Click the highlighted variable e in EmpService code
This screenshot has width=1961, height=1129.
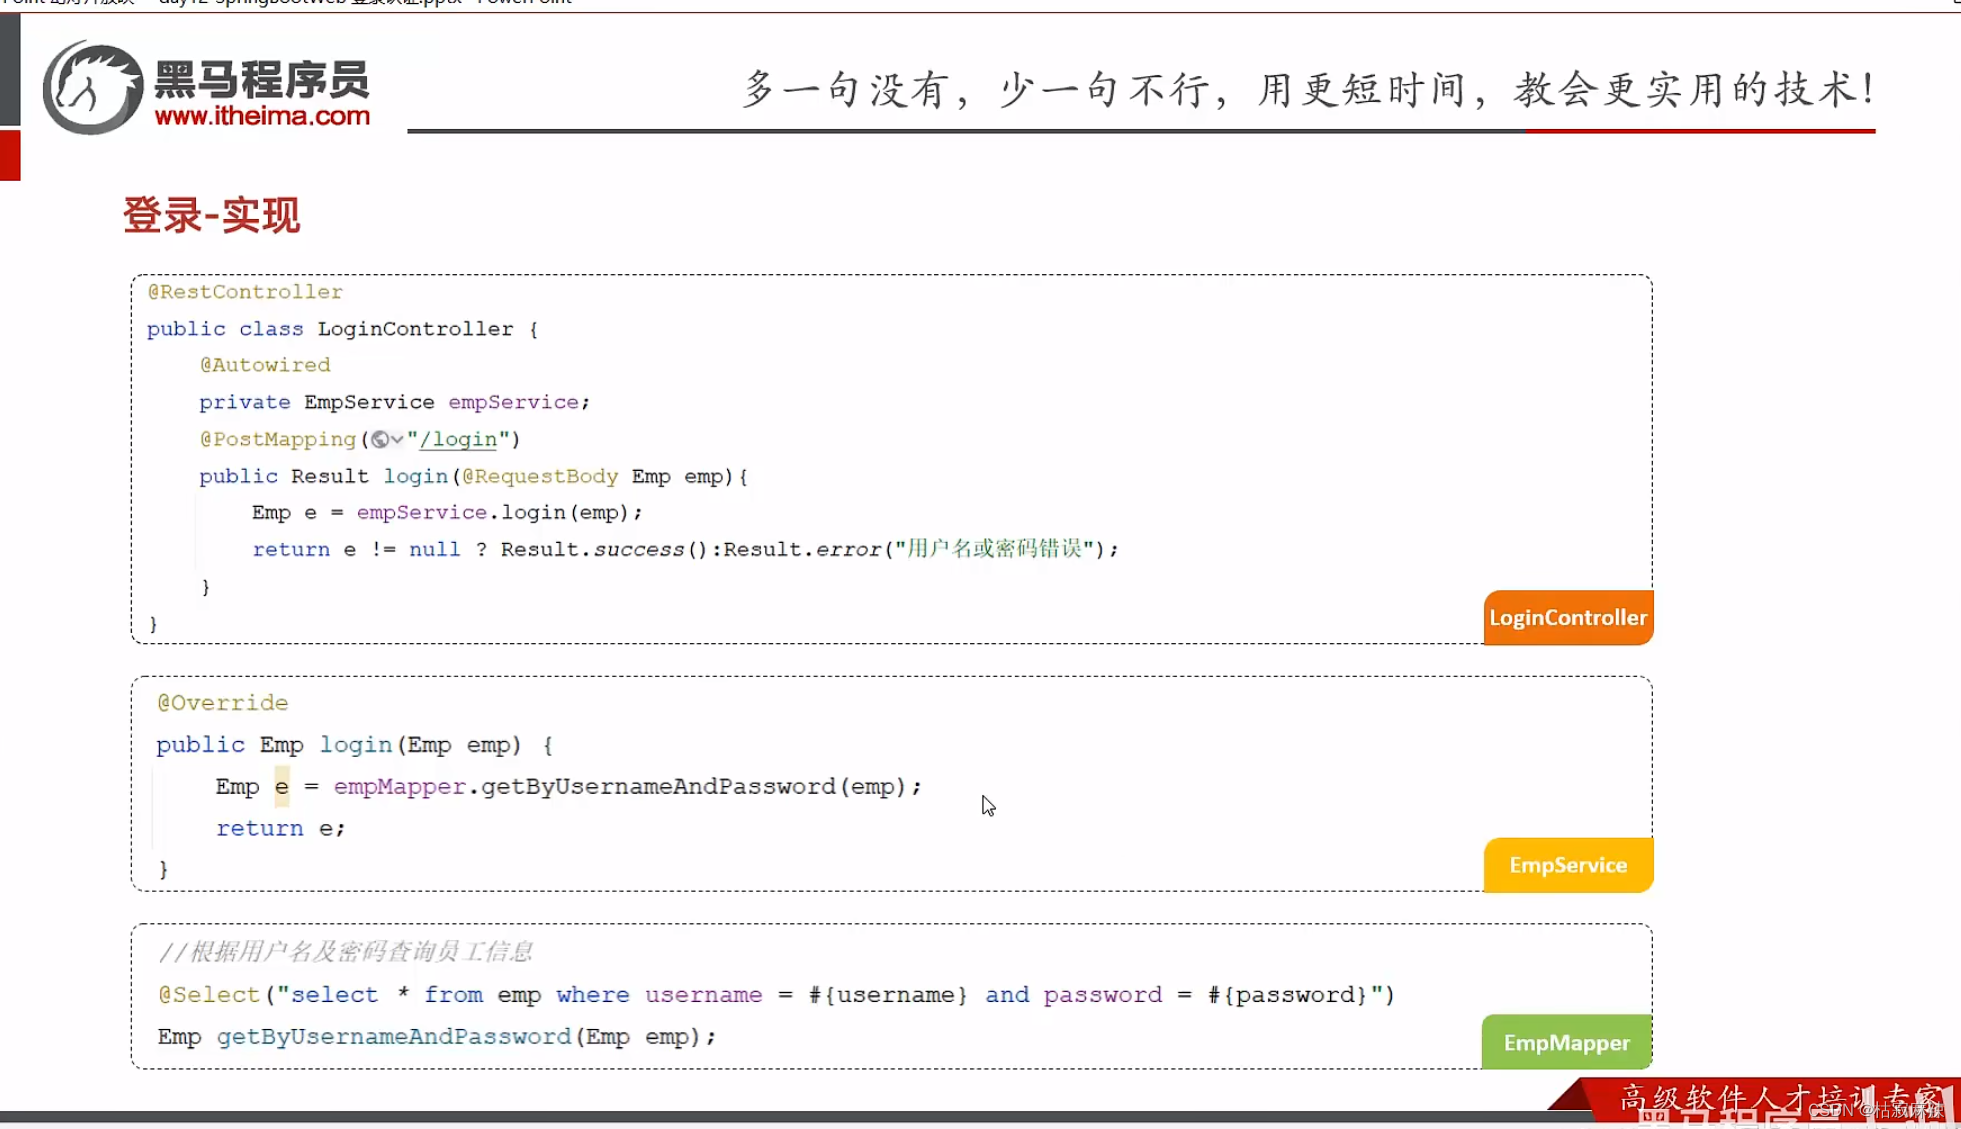coord(280,786)
